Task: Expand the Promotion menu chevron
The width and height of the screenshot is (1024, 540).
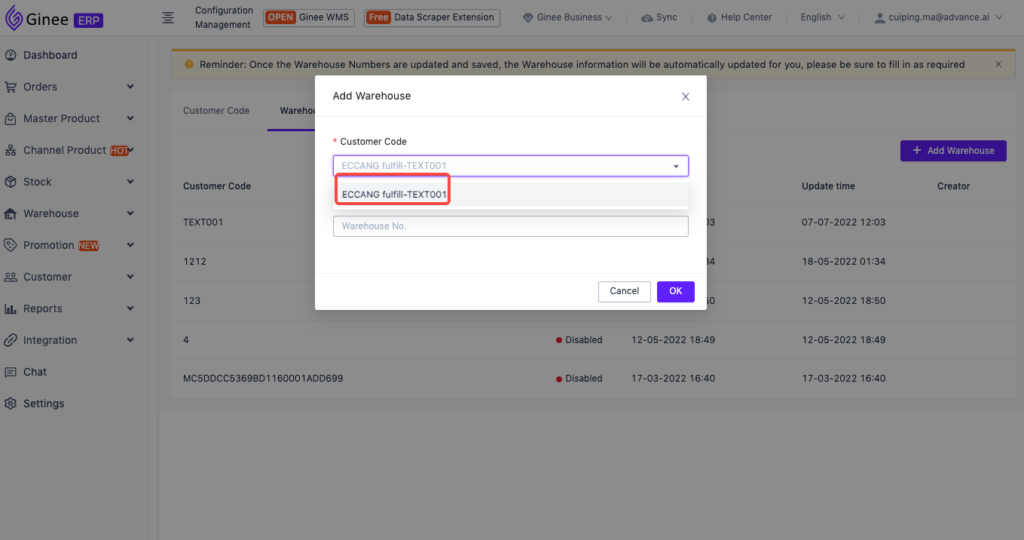Action: click(x=130, y=245)
